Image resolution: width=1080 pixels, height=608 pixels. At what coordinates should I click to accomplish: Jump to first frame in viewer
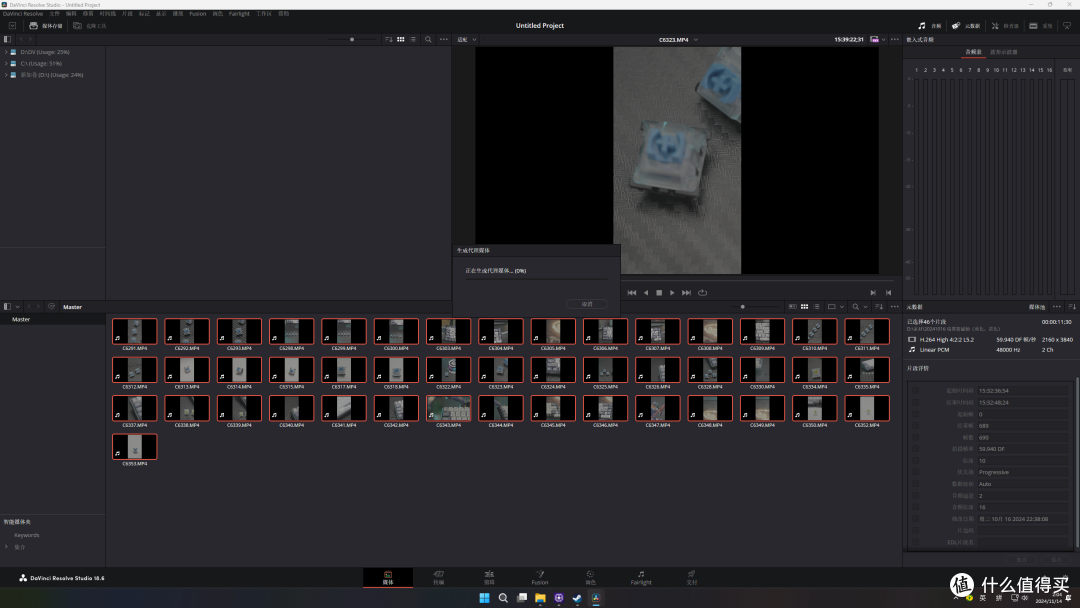click(x=632, y=293)
